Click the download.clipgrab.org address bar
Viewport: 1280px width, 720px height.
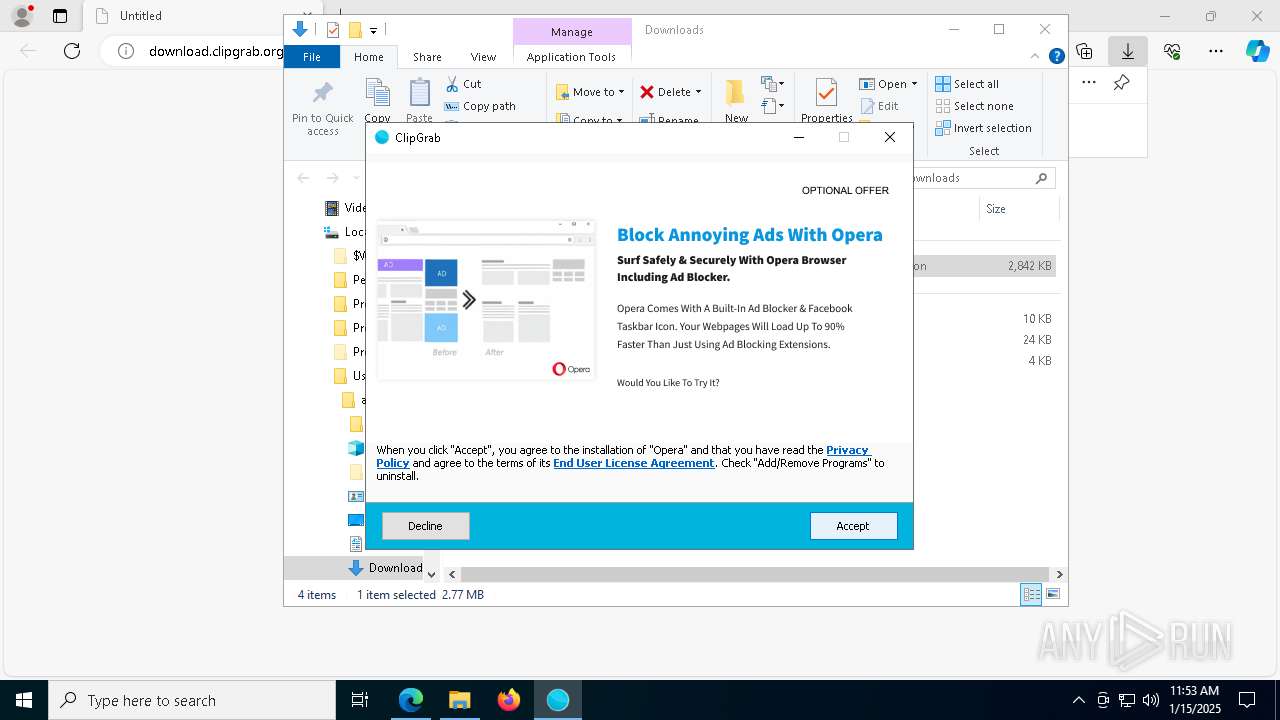[216, 51]
